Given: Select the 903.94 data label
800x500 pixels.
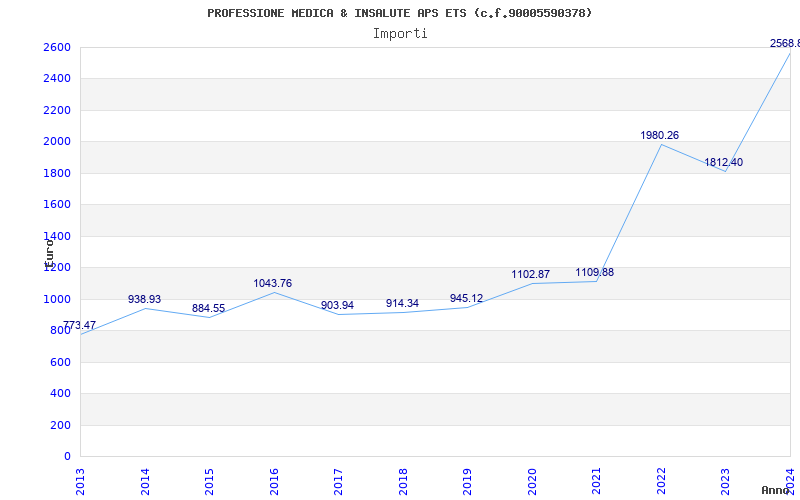Looking at the screenshot, I should (337, 306).
